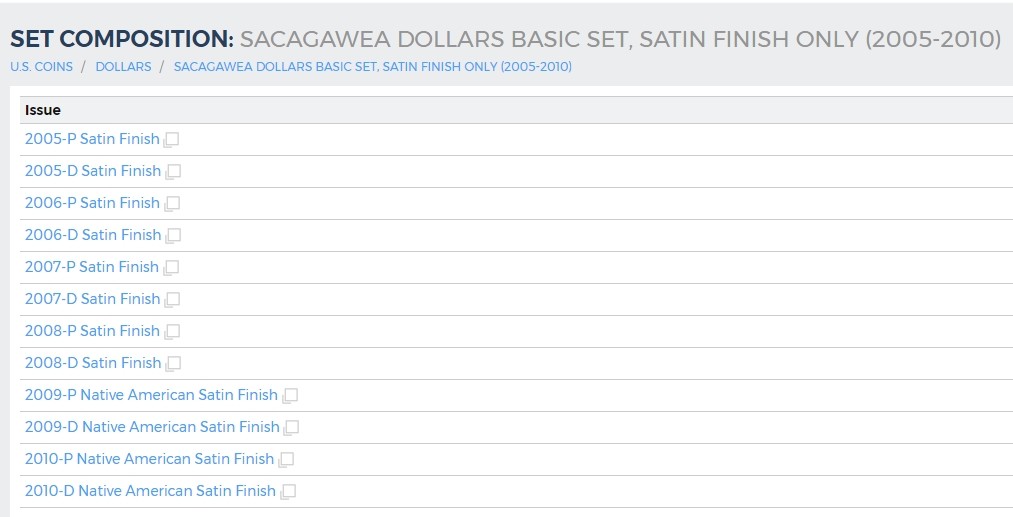Open the 2006-D Satin Finish link

tap(92, 235)
